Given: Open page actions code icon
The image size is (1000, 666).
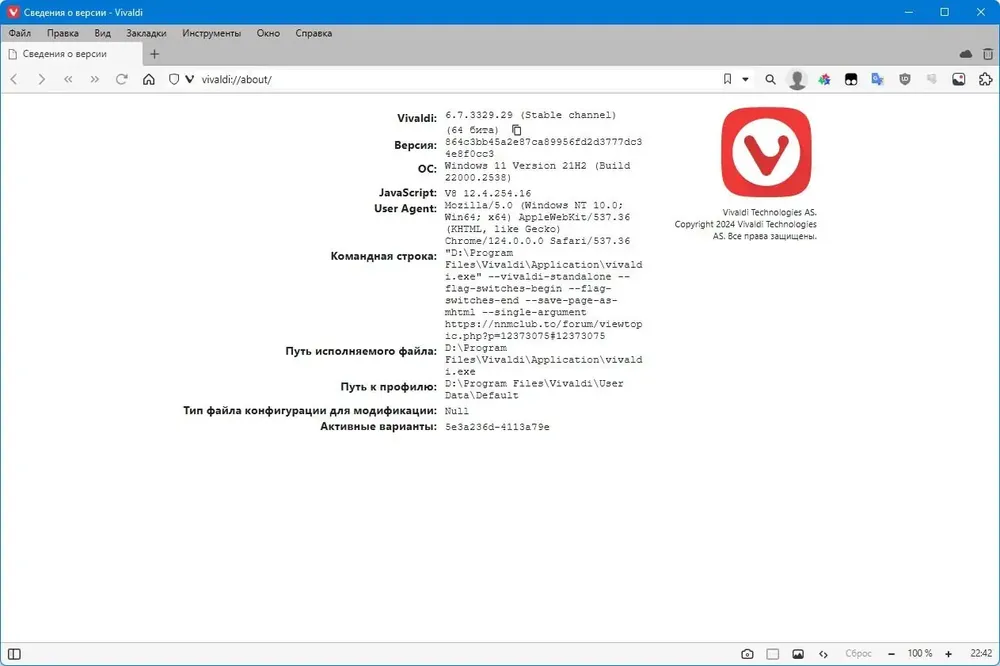Looking at the screenshot, I should click(823, 654).
